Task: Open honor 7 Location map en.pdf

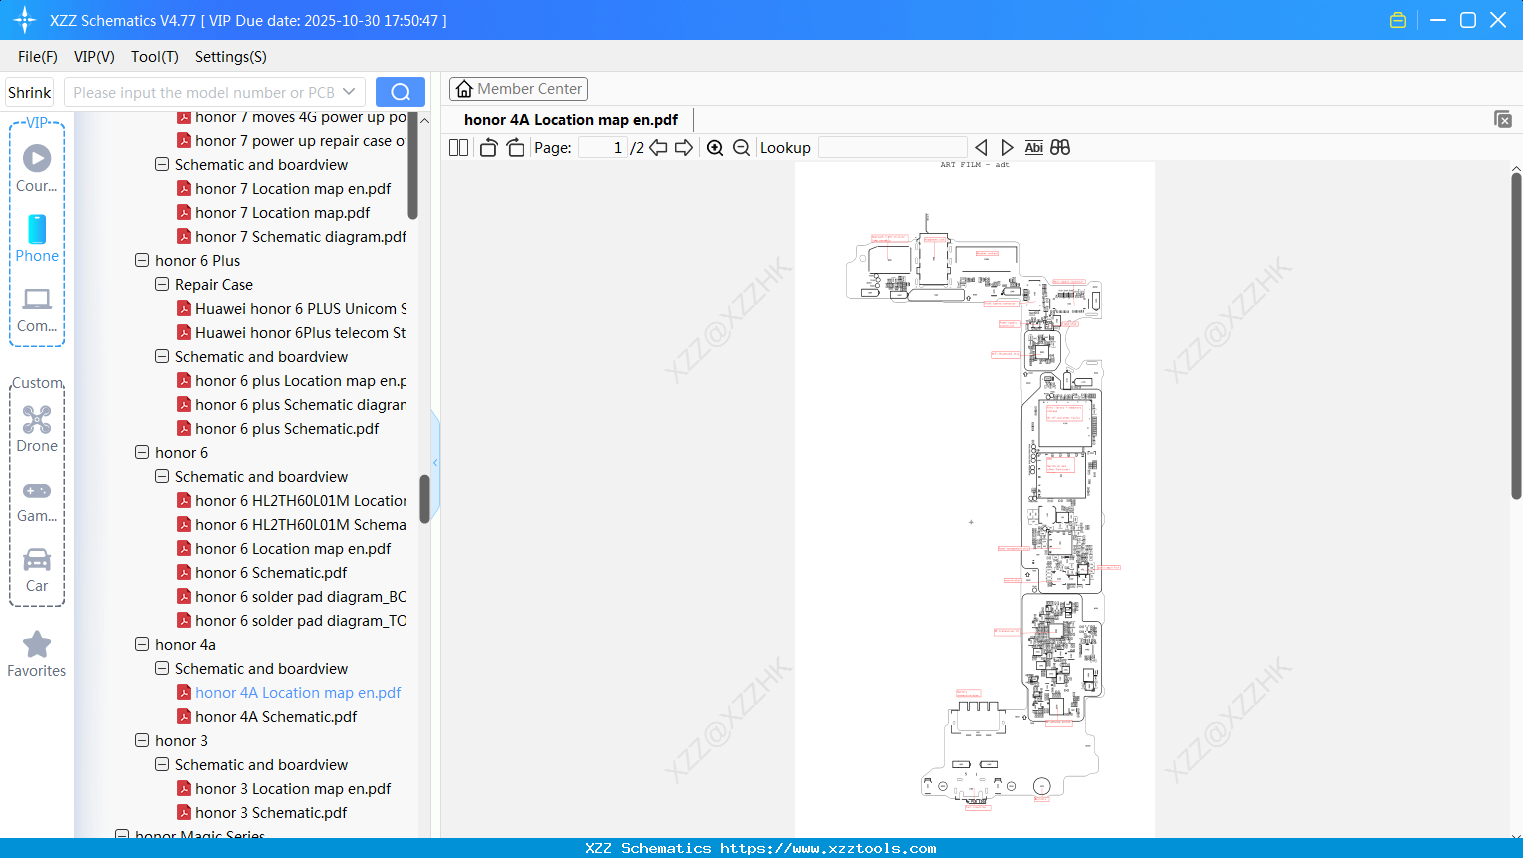Action: [293, 189]
